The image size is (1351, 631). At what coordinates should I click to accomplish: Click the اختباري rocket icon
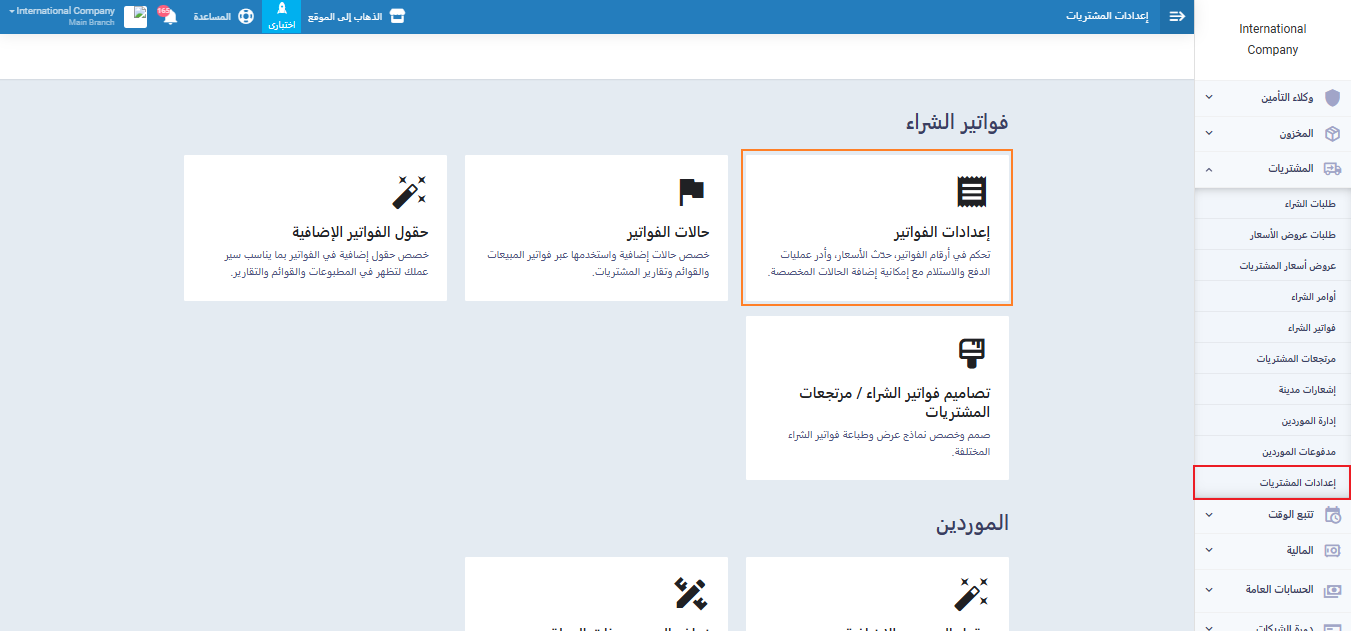click(x=281, y=9)
